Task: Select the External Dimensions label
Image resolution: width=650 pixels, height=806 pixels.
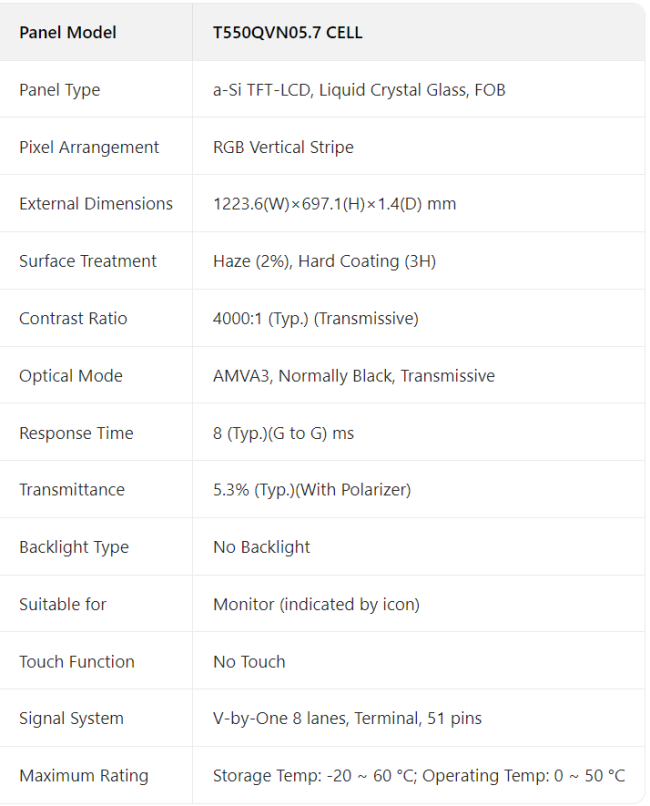Action: [96, 204]
